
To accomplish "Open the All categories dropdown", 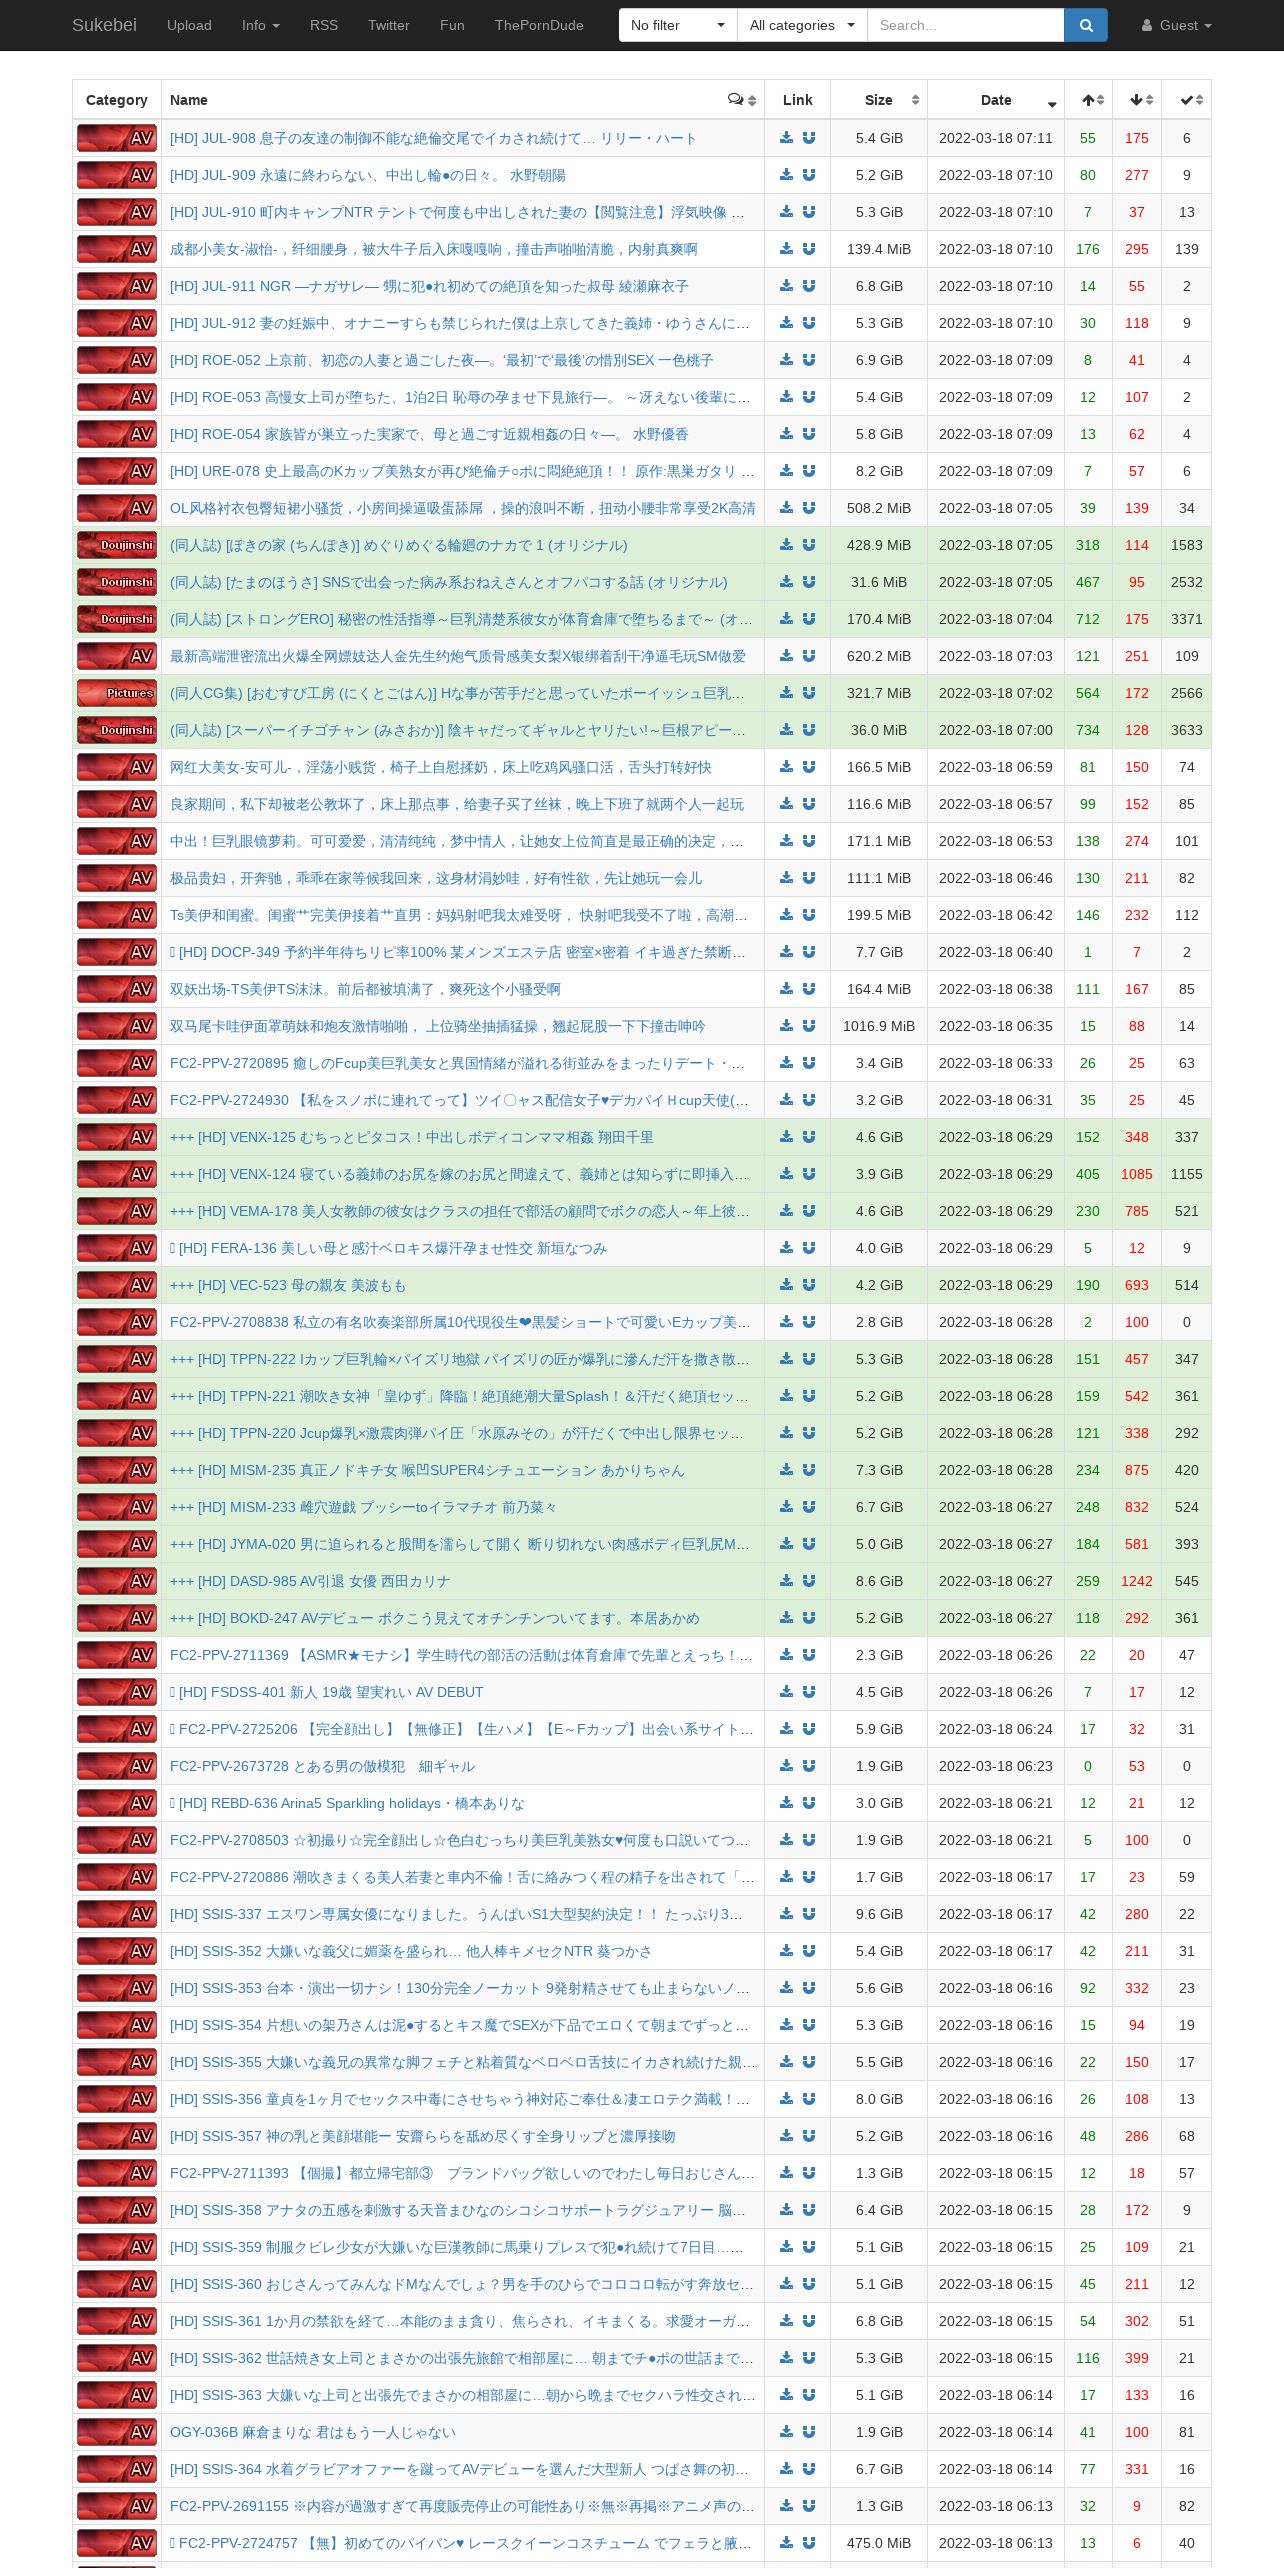I will coord(802,25).
